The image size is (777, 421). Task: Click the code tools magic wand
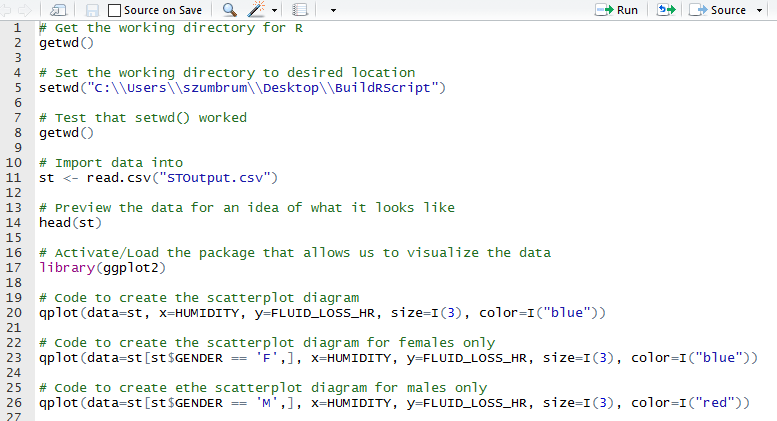point(257,10)
